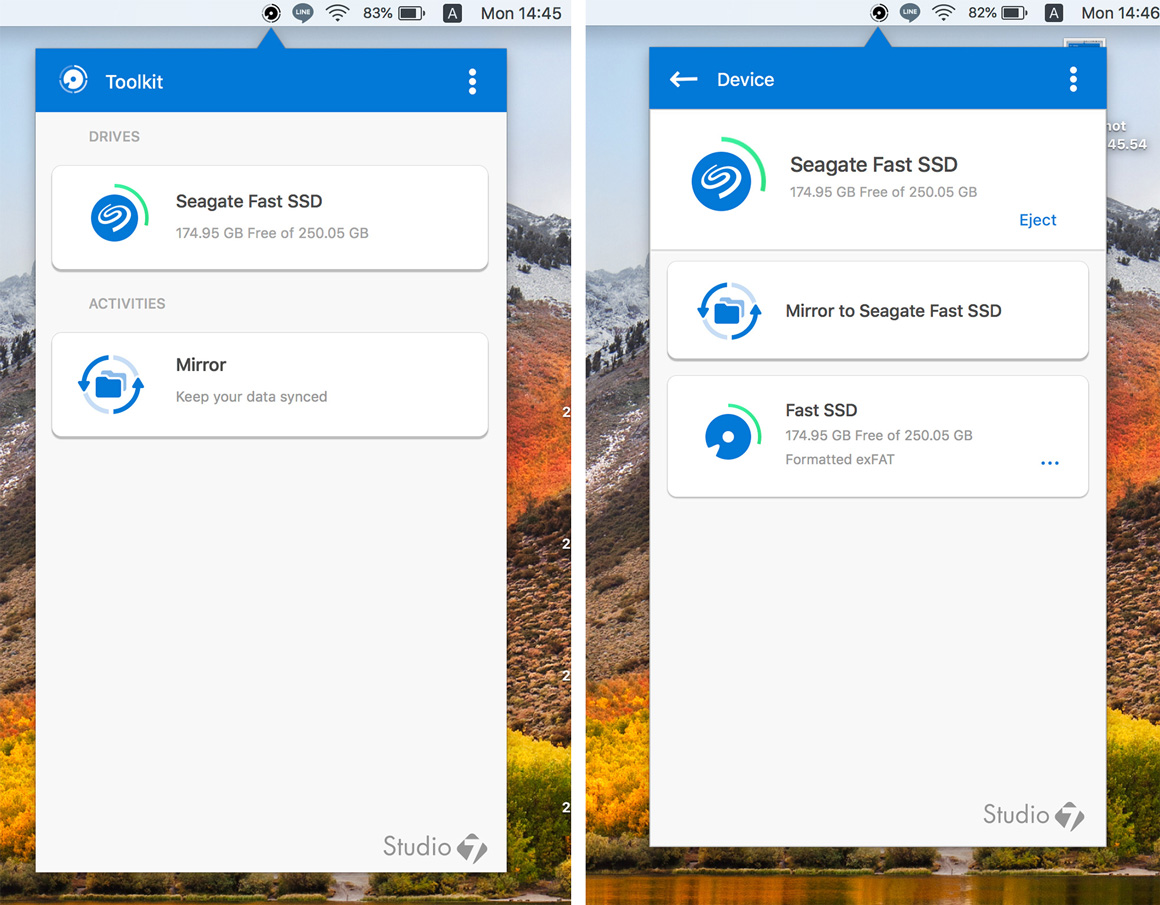Click 'Keep your data synced' text

(252, 397)
